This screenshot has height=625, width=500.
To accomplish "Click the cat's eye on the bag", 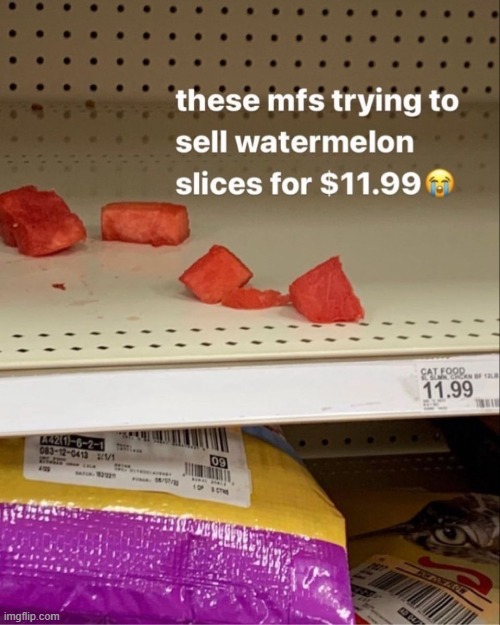I will [451, 536].
